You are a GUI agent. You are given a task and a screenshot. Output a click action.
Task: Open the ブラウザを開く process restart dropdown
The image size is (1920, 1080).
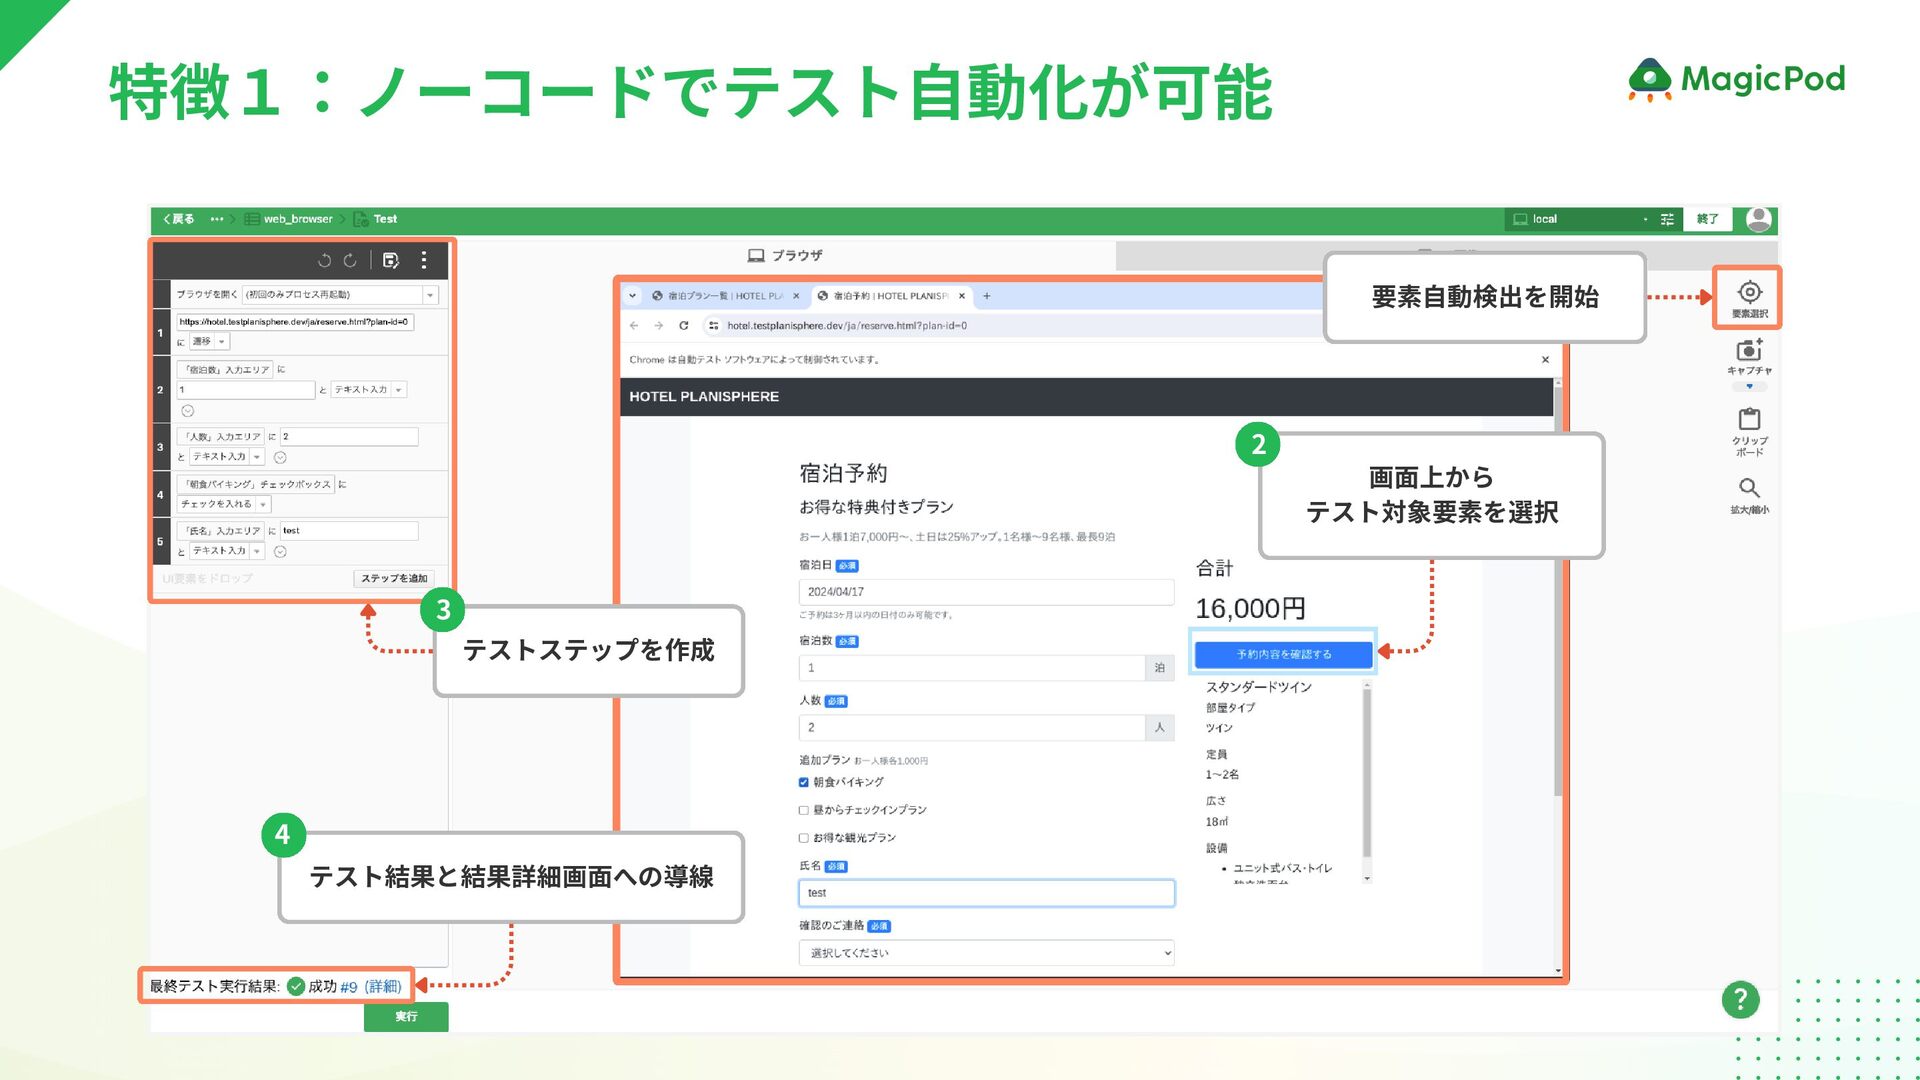(430, 295)
